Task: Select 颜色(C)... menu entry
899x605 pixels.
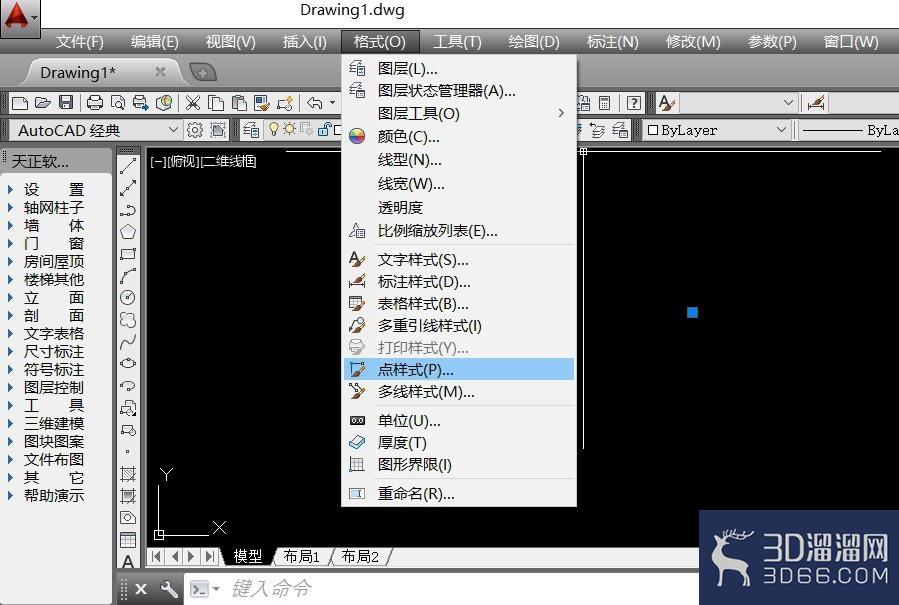Action: point(459,136)
